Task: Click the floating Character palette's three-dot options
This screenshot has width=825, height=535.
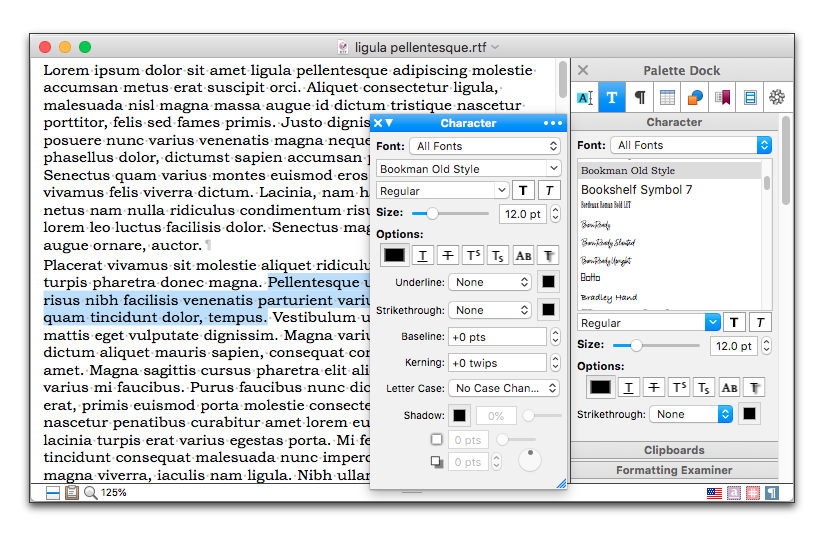Action: pyautogui.click(x=553, y=123)
